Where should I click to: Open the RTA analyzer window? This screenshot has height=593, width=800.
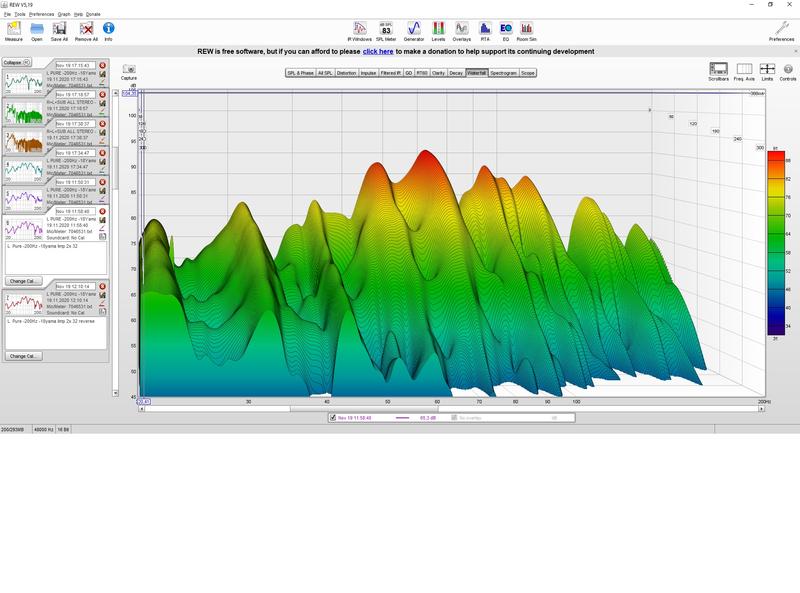485,29
